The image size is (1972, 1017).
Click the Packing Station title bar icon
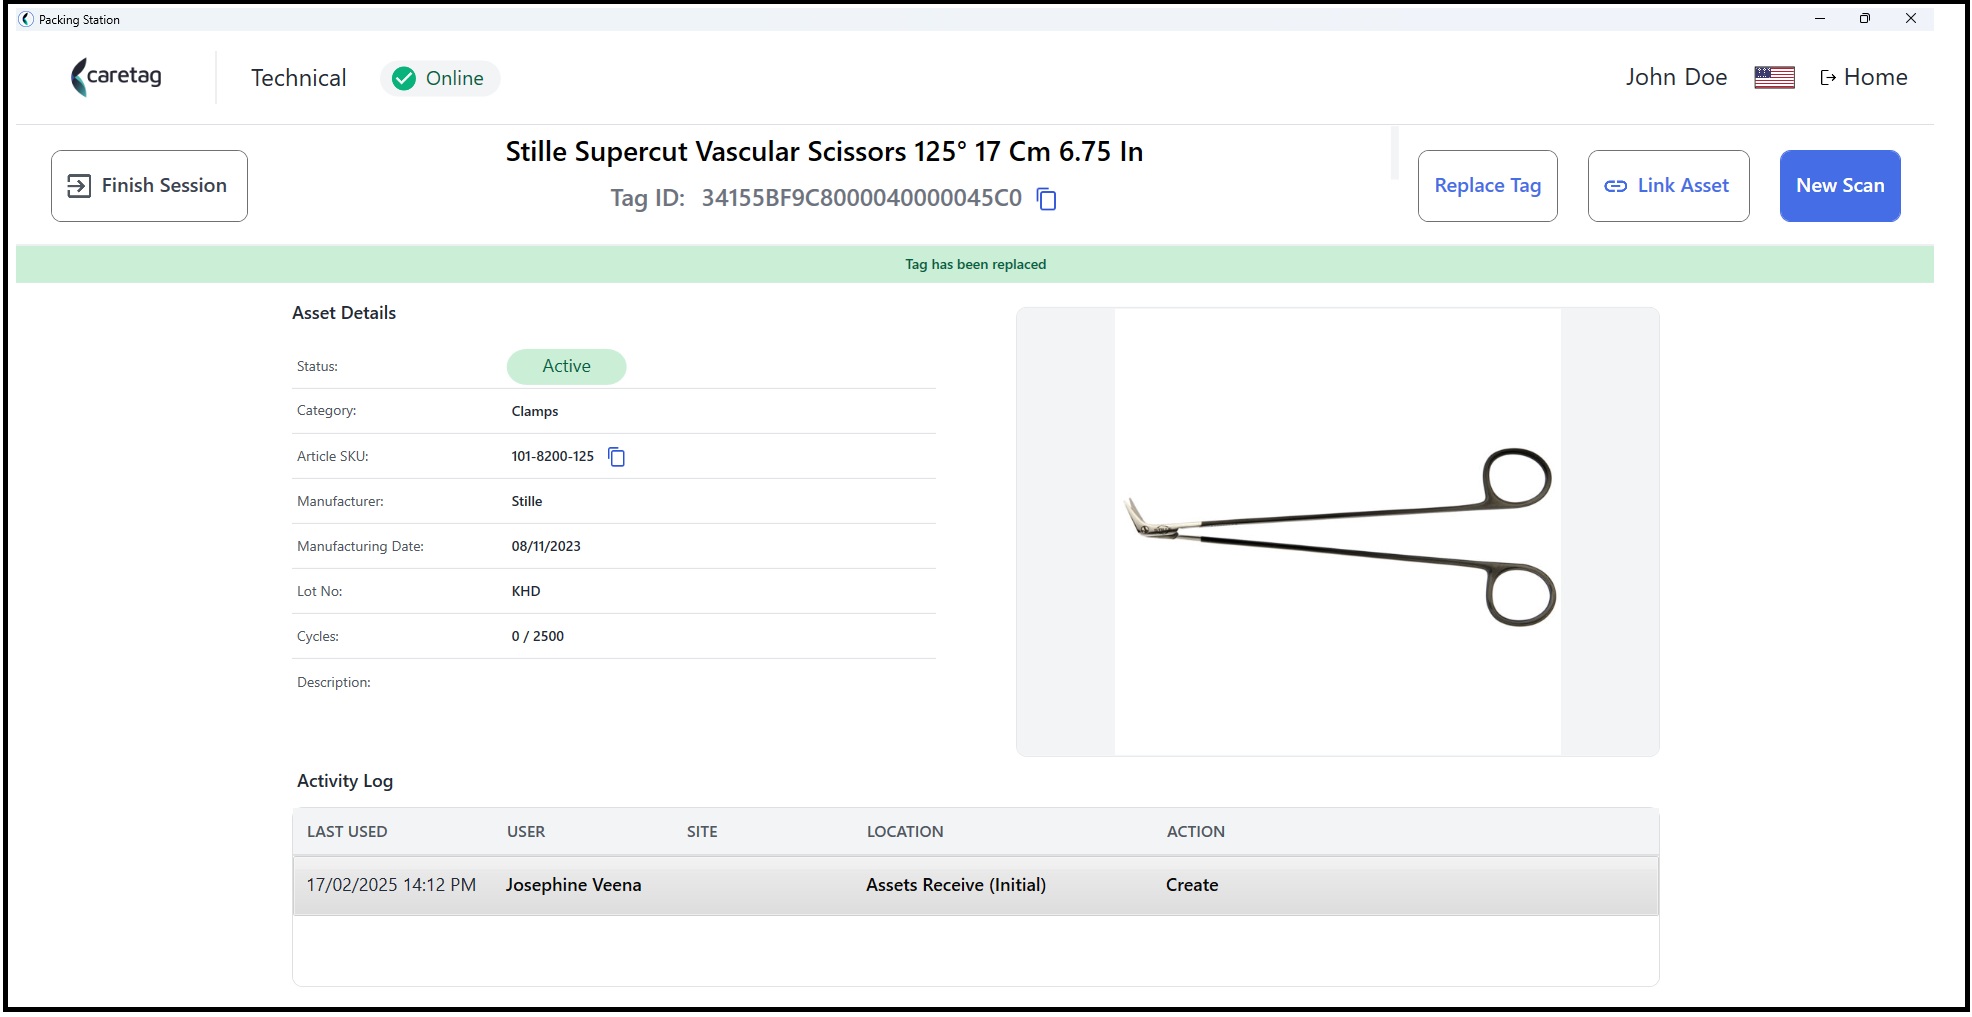(26, 19)
